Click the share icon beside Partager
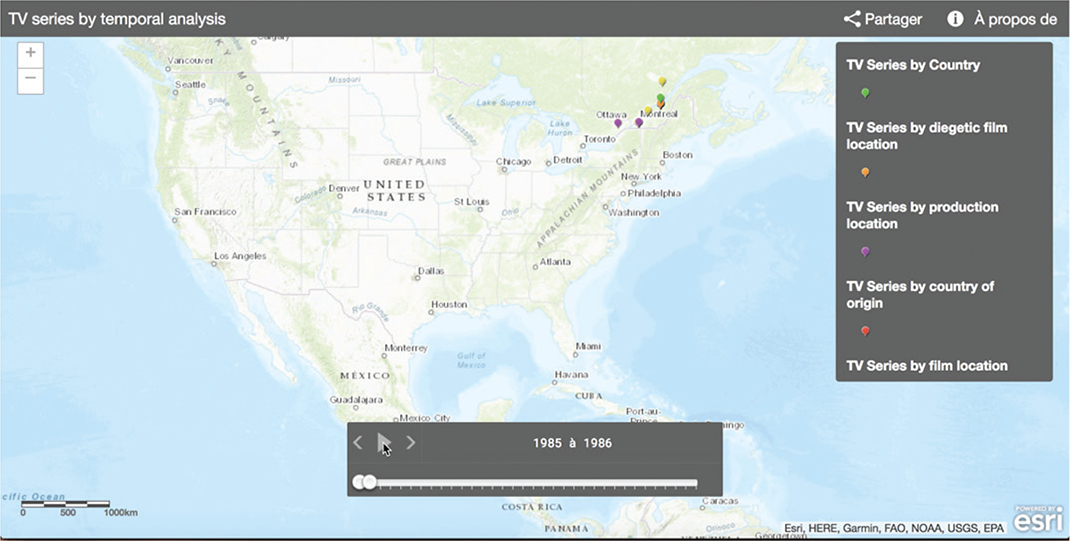Image resolution: width=1070 pixels, height=541 pixels. [852, 19]
